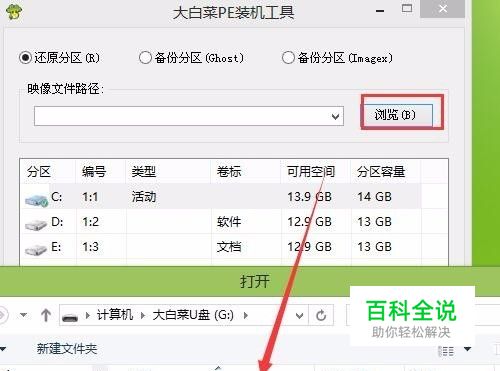500x371 pixels.
Task: Open the view options dropdown arrow
Action: tap(468, 349)
